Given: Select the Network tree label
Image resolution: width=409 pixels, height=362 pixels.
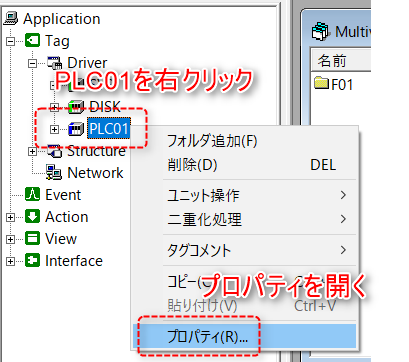Looking at the screenshot, I should click(95, 173).
